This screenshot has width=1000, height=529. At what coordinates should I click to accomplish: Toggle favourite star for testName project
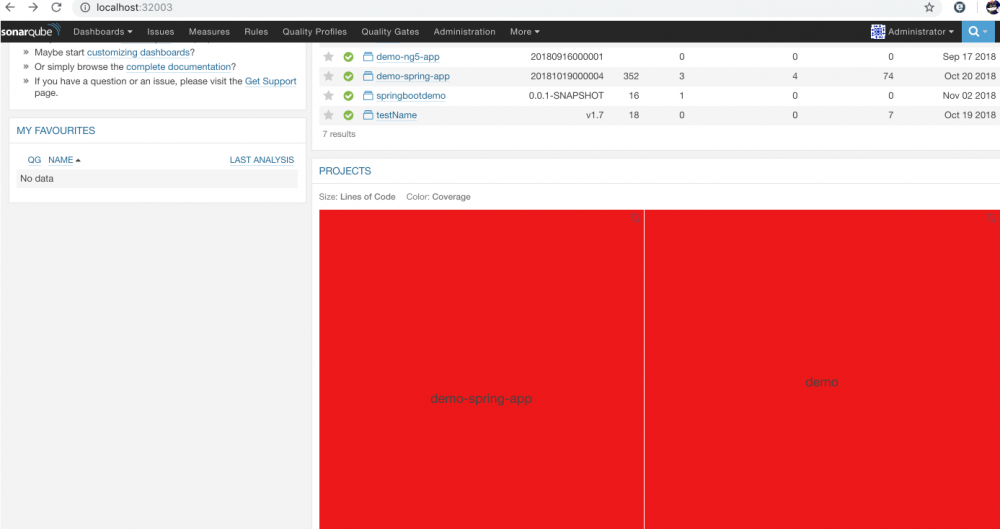328,115
